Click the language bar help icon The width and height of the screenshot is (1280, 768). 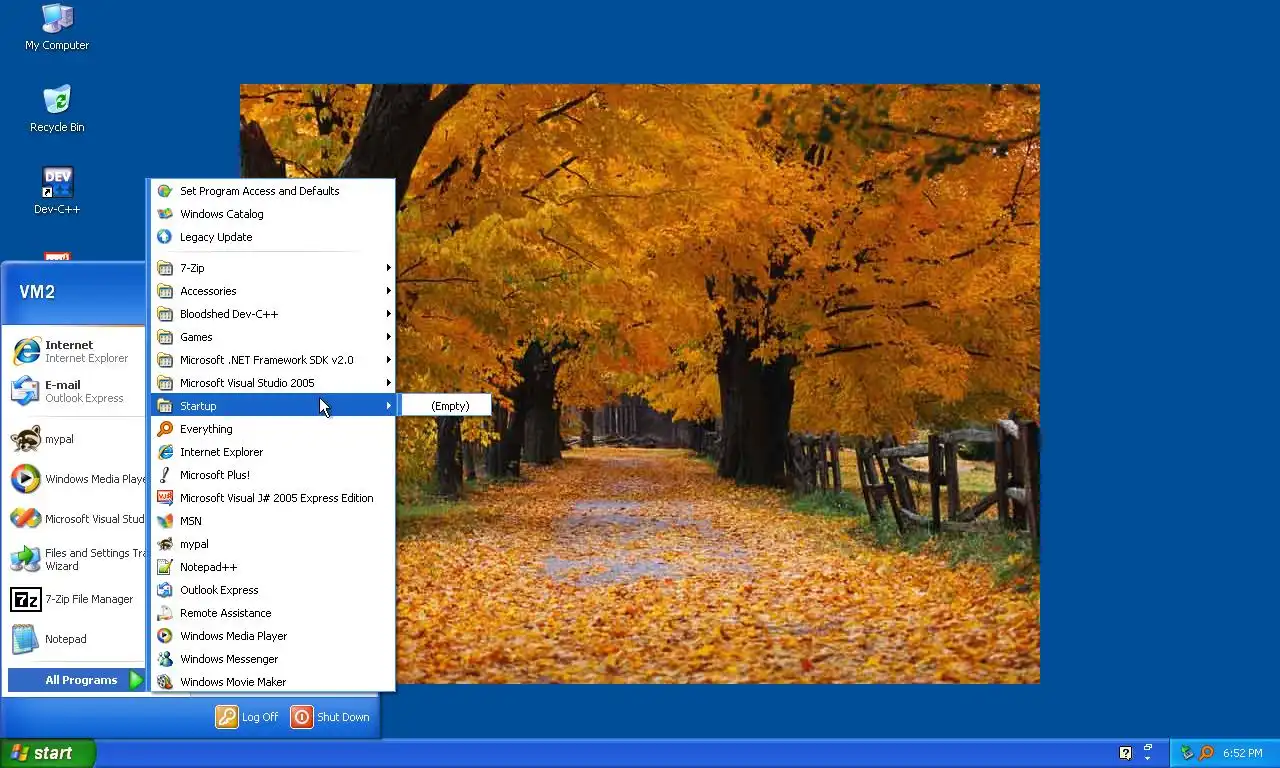click(x=1125, y=753)
